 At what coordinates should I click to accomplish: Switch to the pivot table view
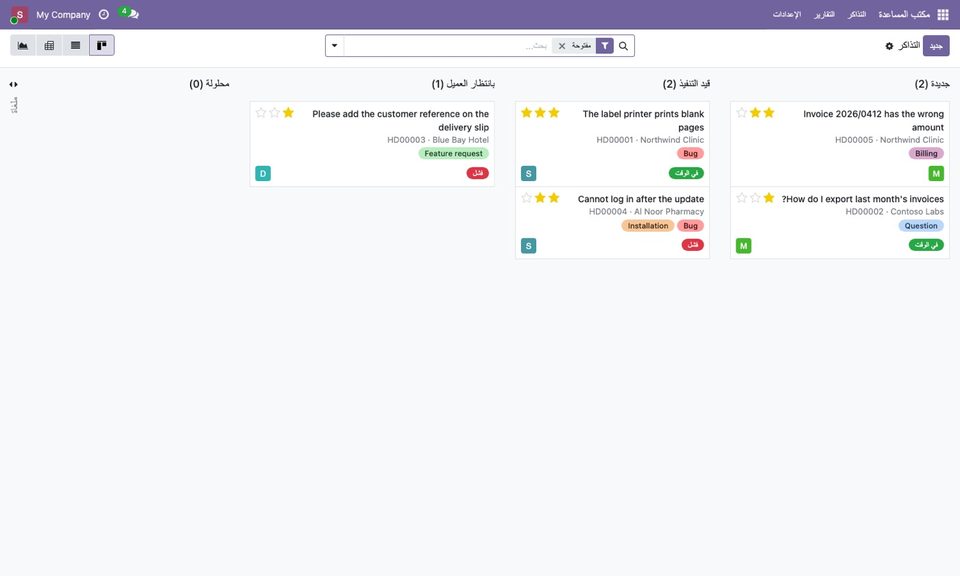49,45
